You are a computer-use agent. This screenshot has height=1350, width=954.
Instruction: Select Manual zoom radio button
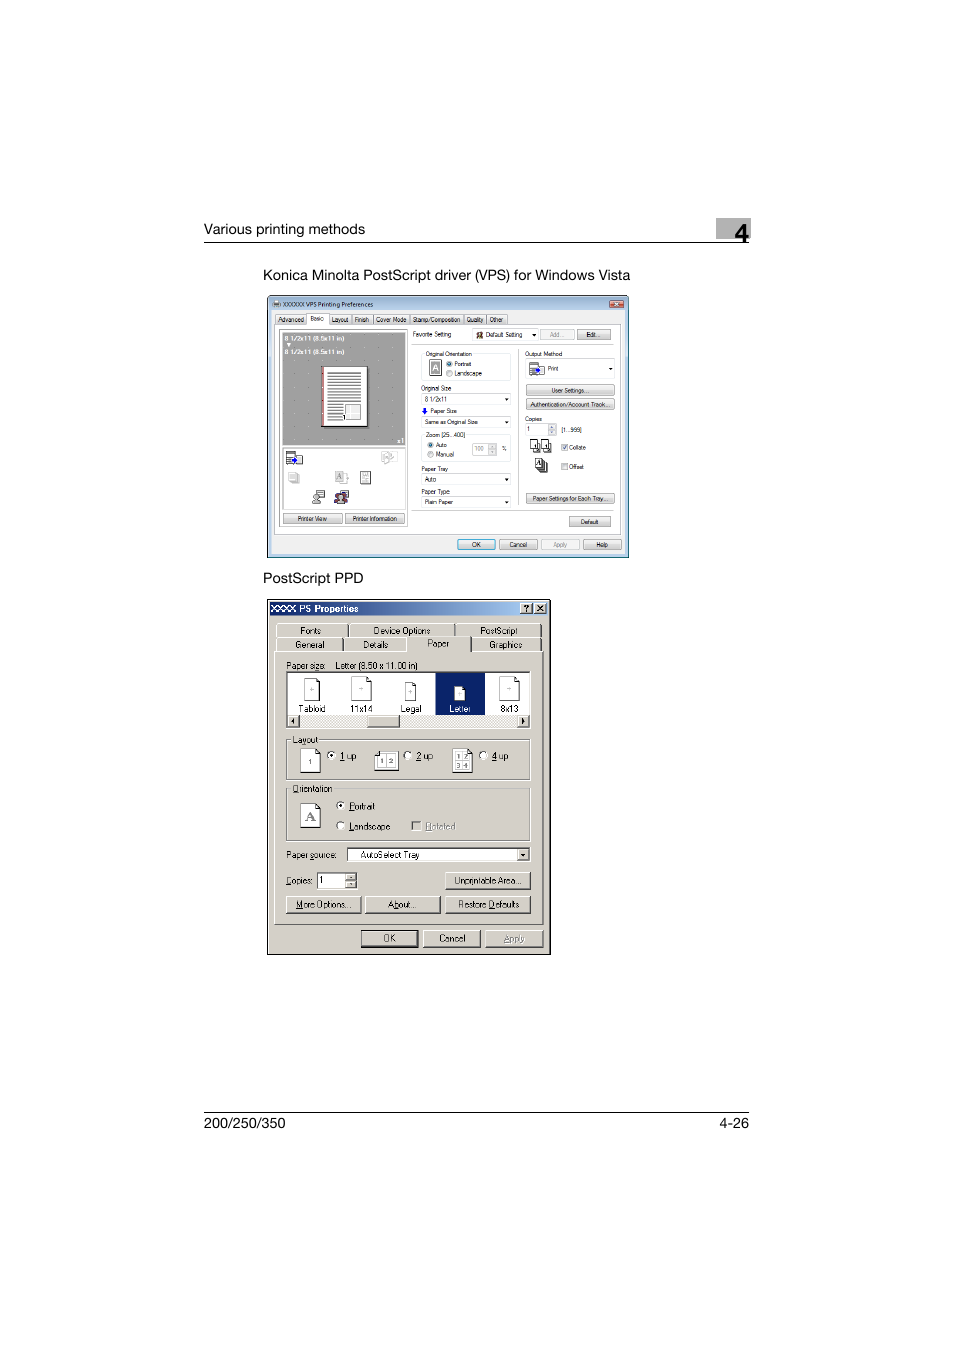pyautogui.click(x=430, y=454)
